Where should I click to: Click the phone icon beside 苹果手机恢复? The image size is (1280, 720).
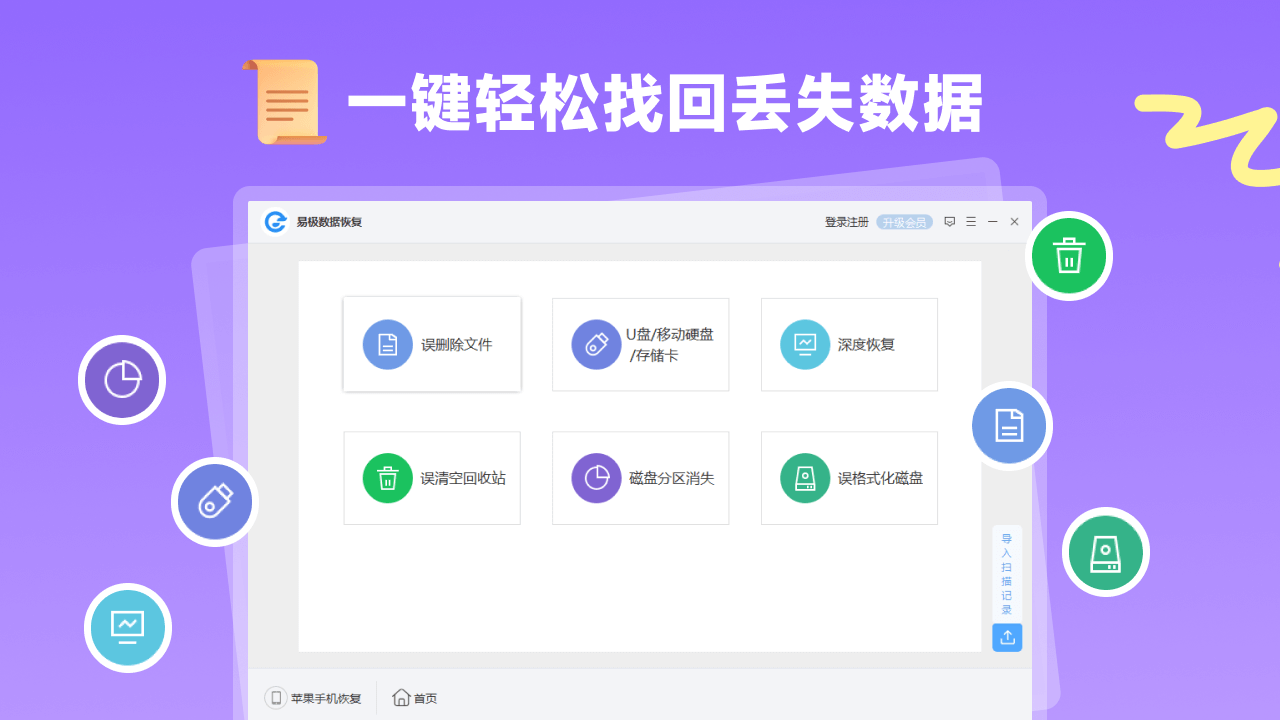click(x=276, y=698)
